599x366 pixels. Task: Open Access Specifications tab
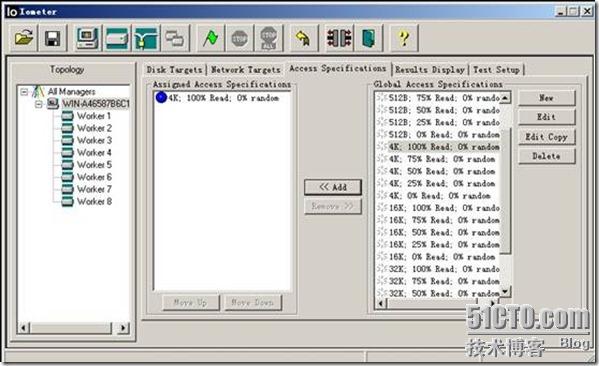tap(338, 69)
